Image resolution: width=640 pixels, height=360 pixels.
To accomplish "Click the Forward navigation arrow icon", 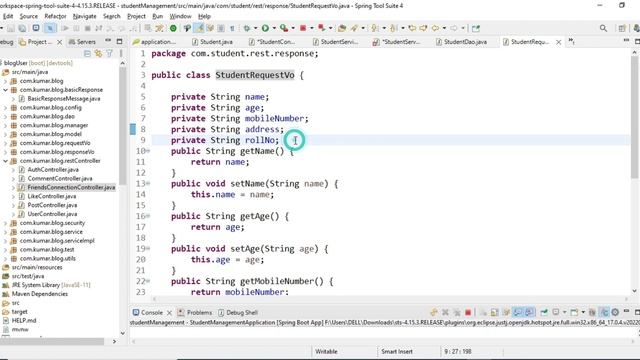I will pos(453,28).
